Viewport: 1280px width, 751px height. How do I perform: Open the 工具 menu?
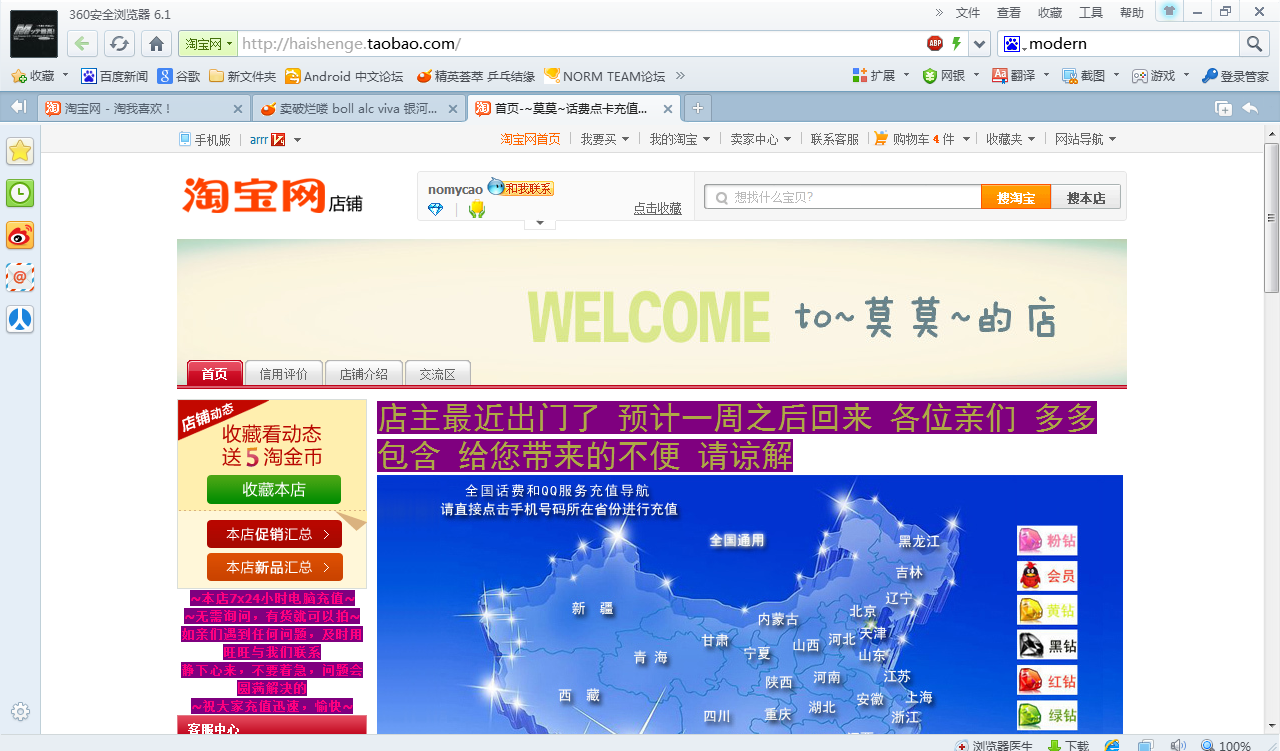click(1091, 13)
